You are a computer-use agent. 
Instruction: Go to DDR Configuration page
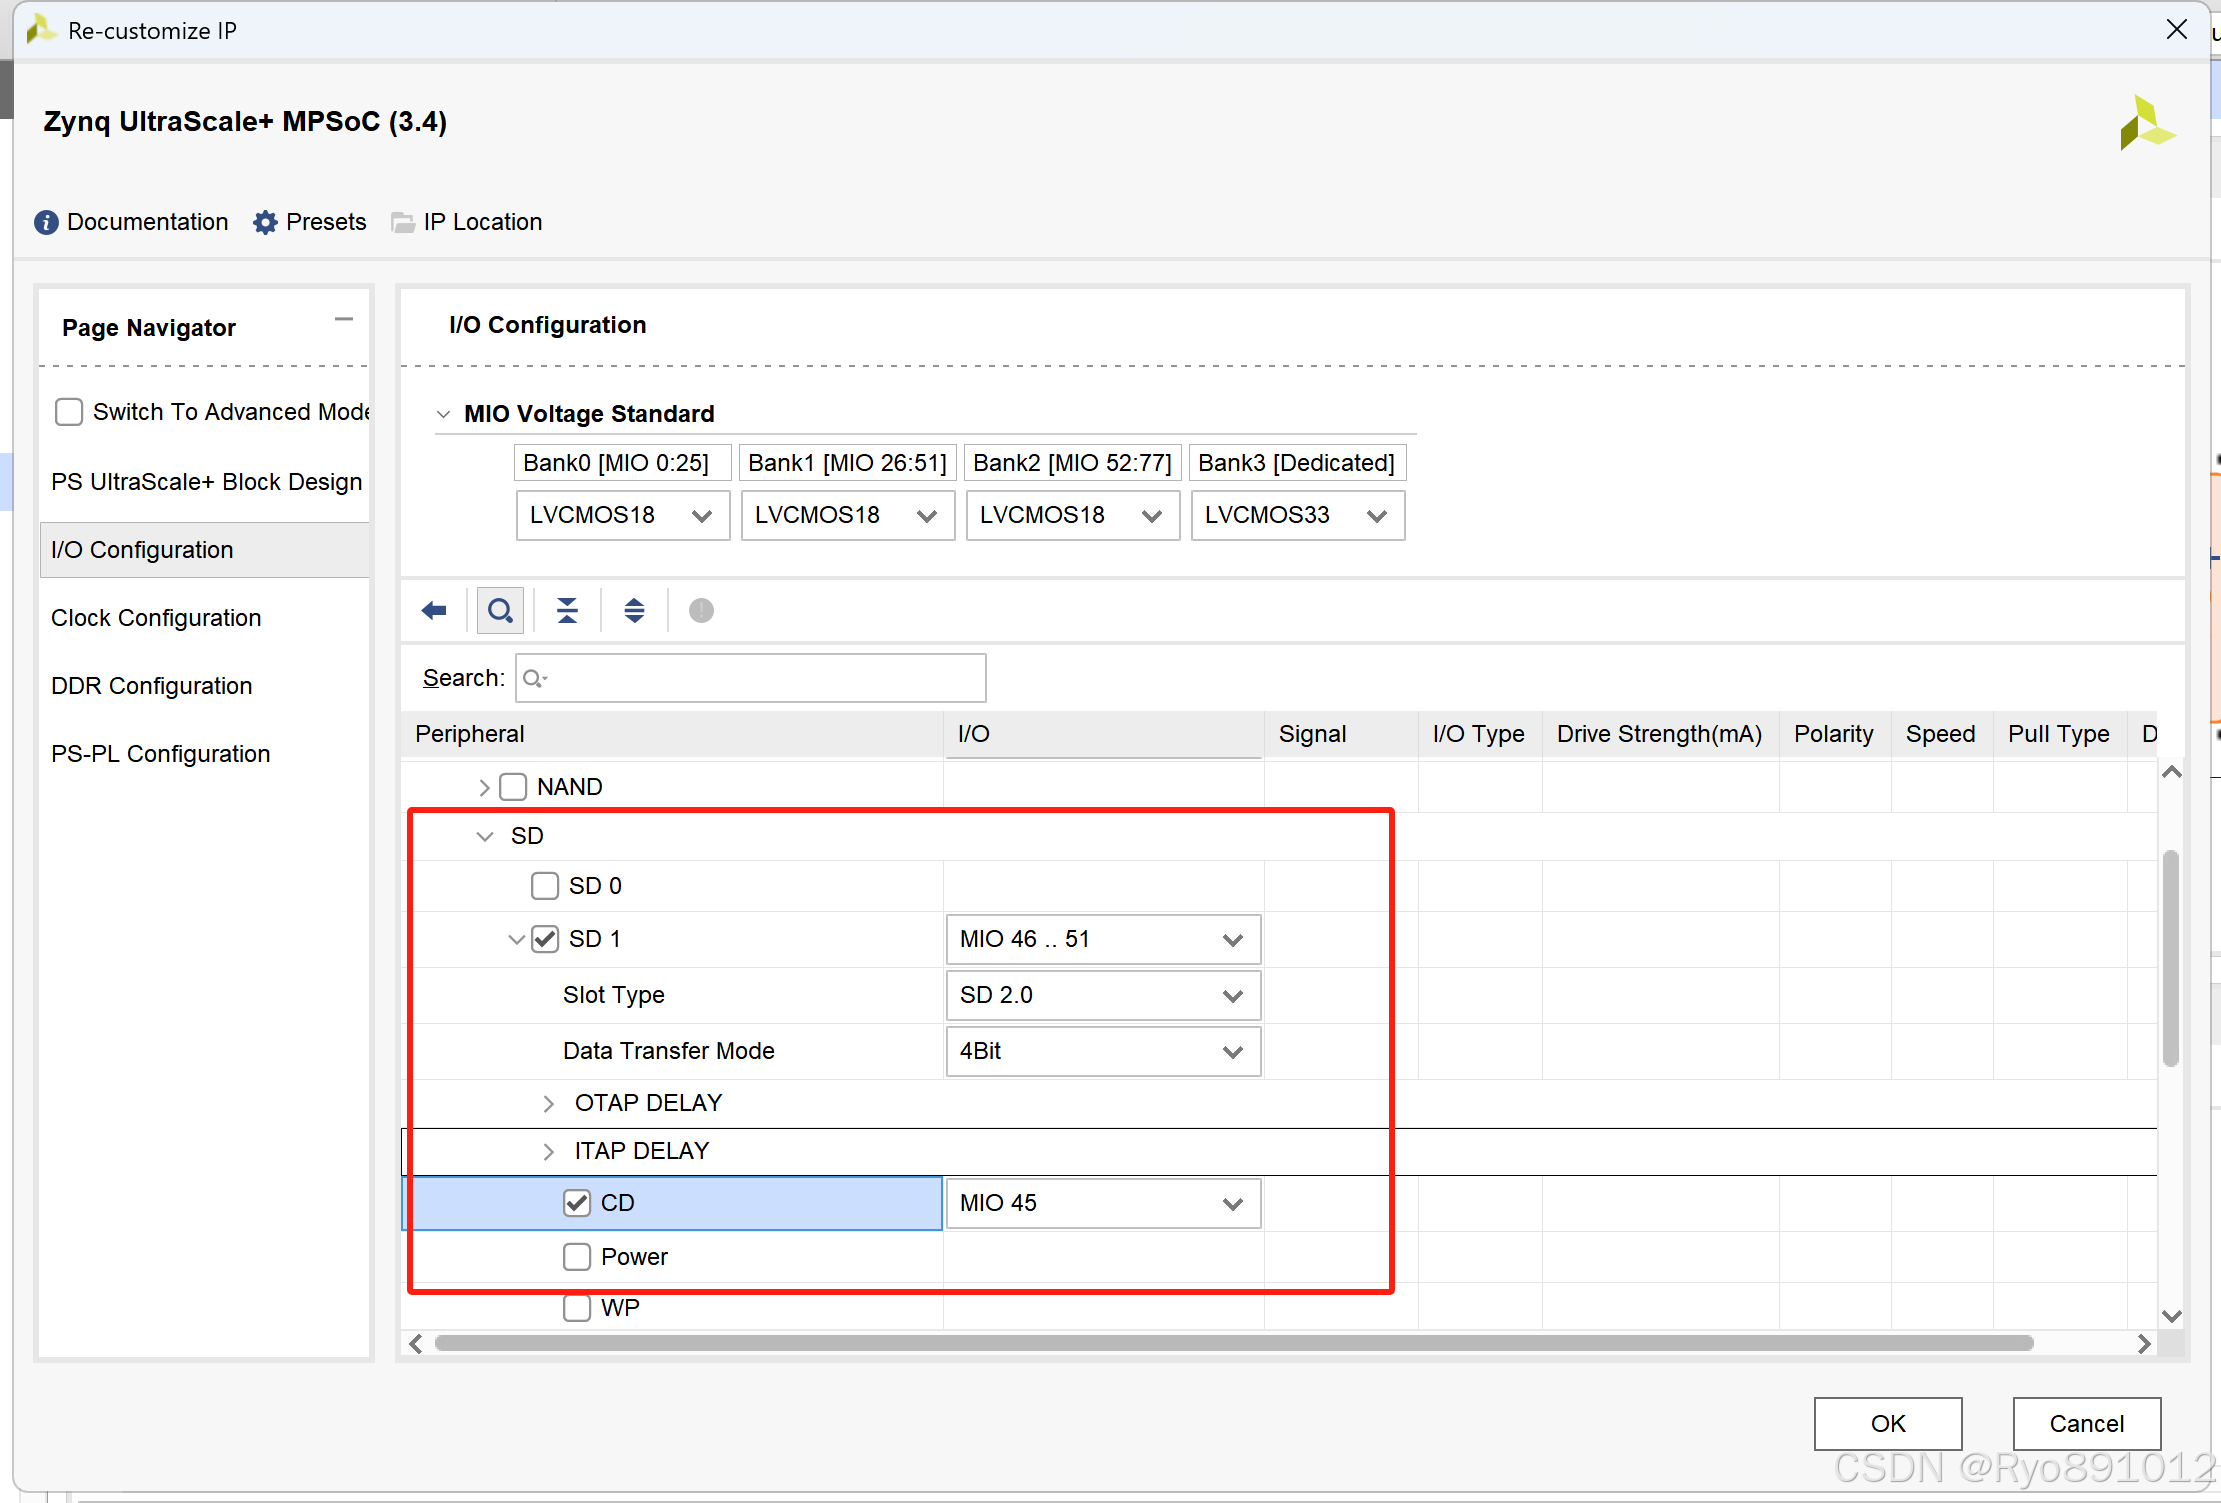(x=151, y=686)
